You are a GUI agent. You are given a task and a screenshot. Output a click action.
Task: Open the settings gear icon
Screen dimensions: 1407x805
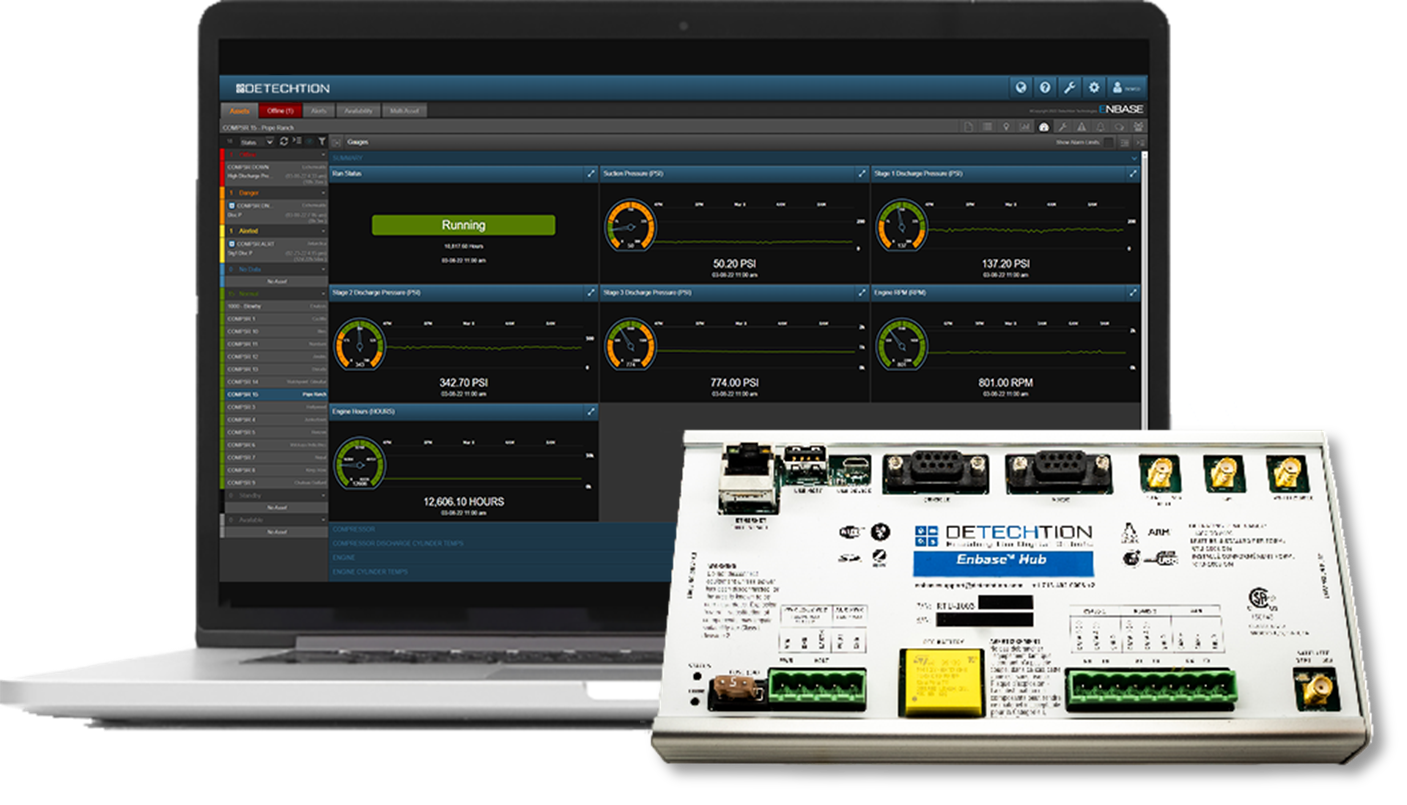(x=1094, y=87)
